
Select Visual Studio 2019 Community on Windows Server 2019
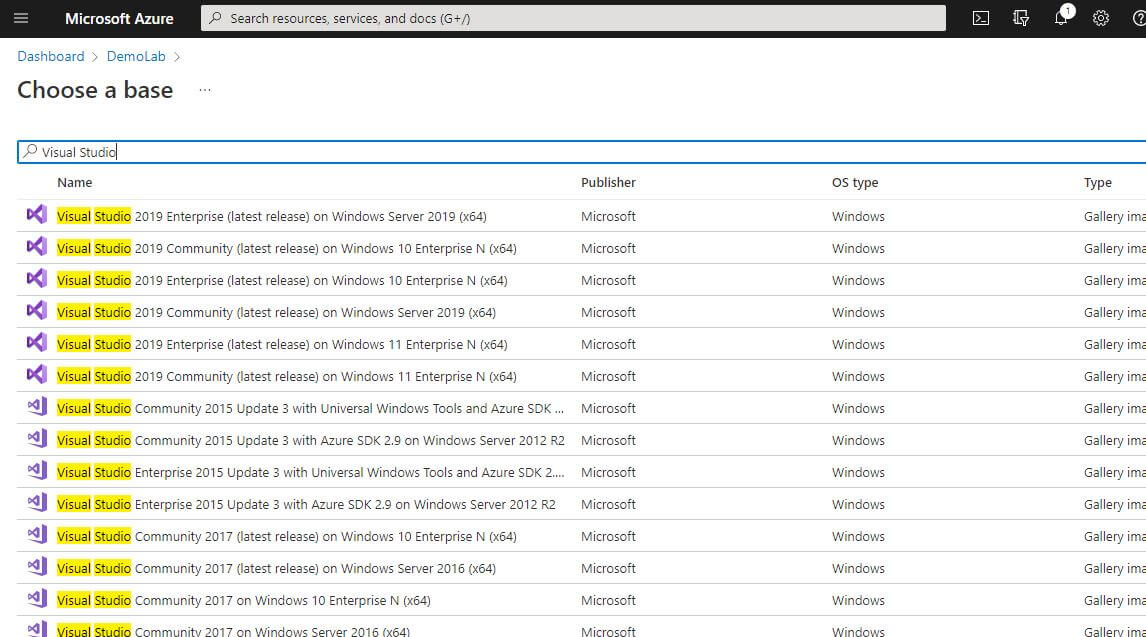pos(276,313)
